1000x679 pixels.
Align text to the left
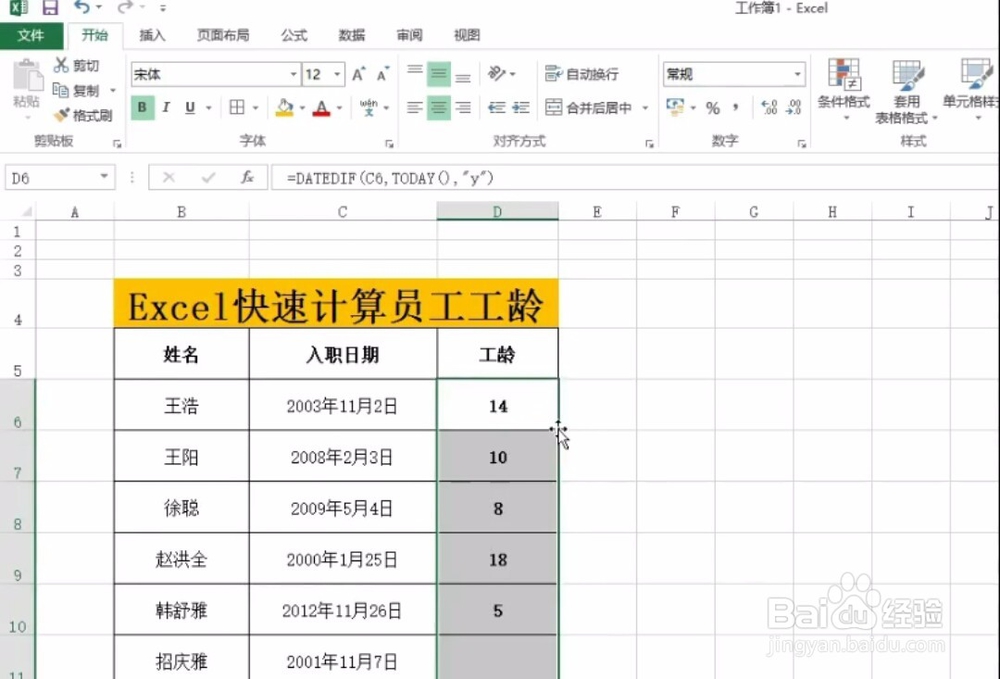coord(415,108)
